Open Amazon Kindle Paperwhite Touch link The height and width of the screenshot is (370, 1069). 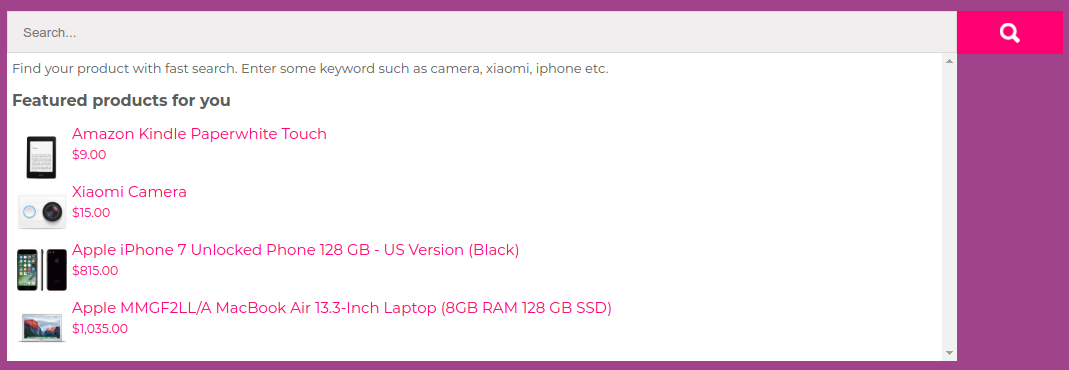tap(199, 134)
